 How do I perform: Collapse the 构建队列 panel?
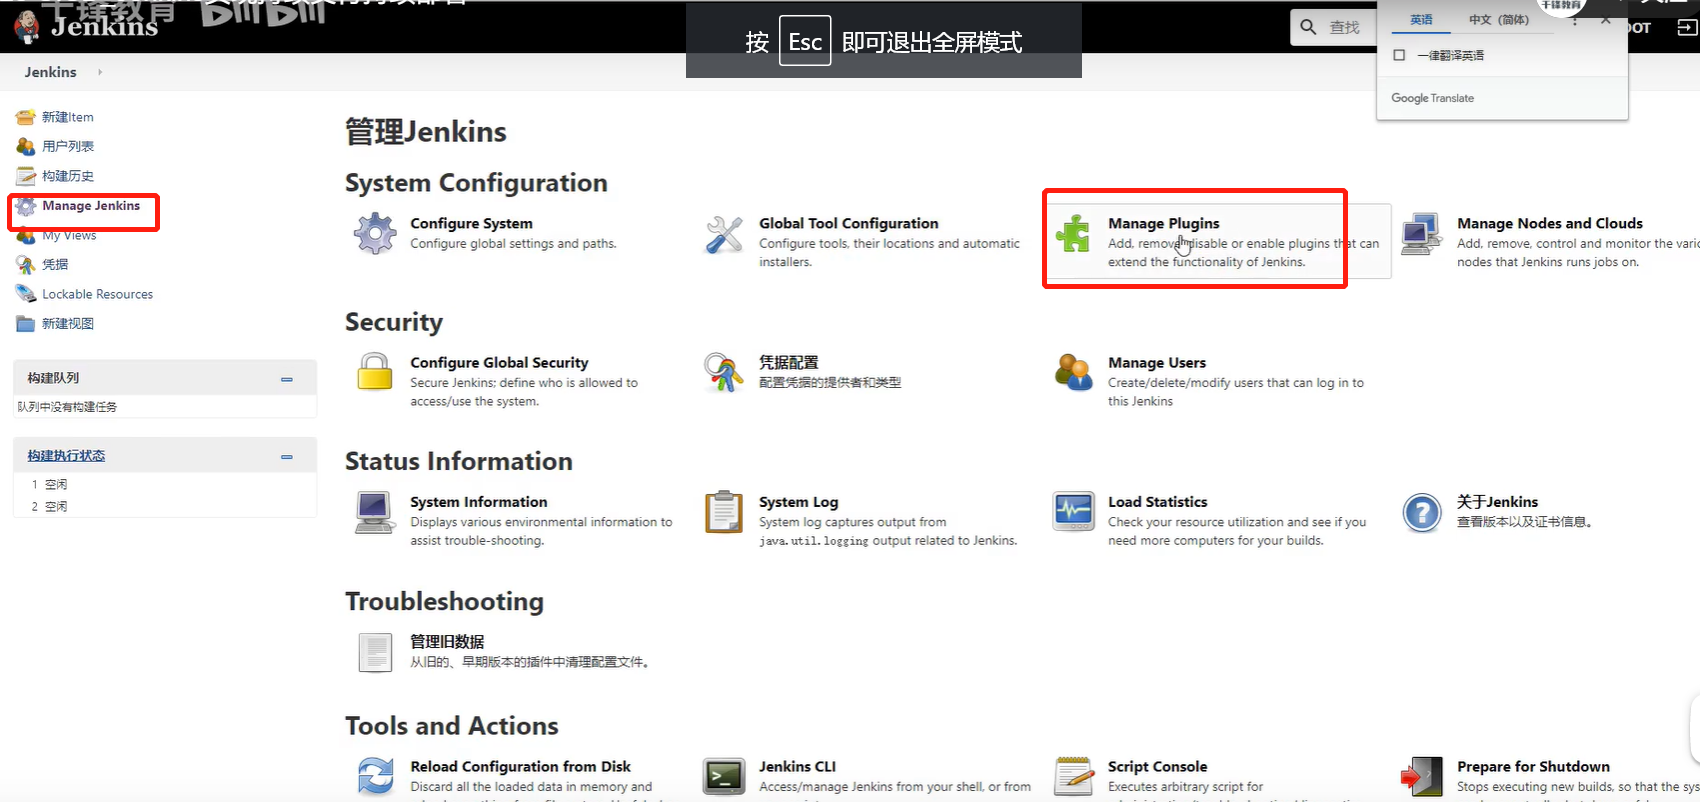pos(287,379)
